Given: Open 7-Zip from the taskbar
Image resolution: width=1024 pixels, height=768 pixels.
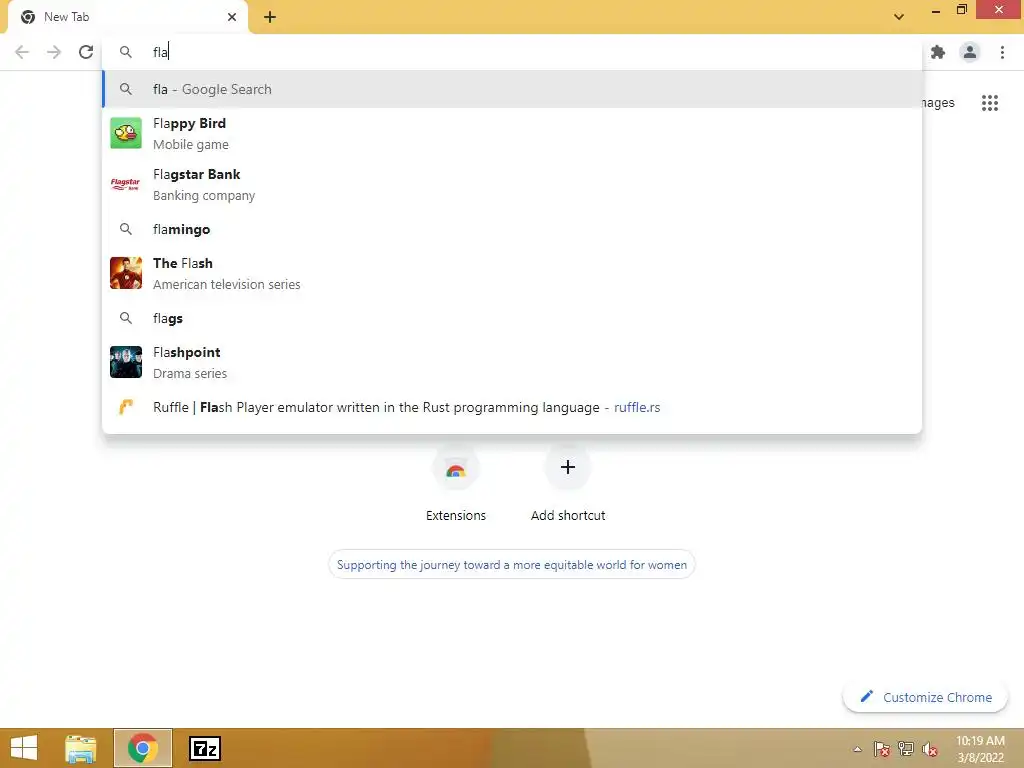Looking at the screenshot, I should coord(205,748).
